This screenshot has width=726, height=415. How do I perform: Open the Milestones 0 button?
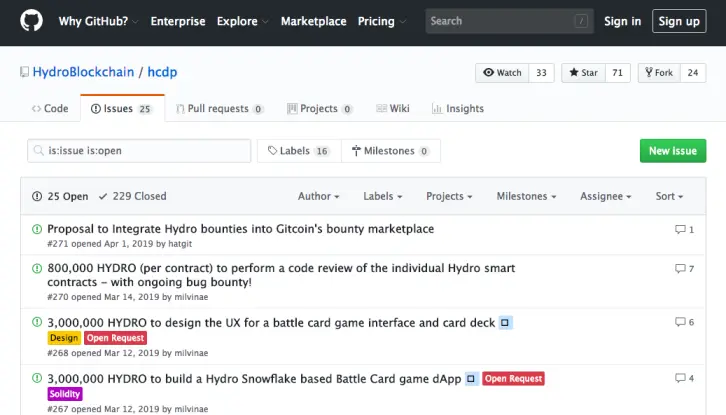[391, 151]
